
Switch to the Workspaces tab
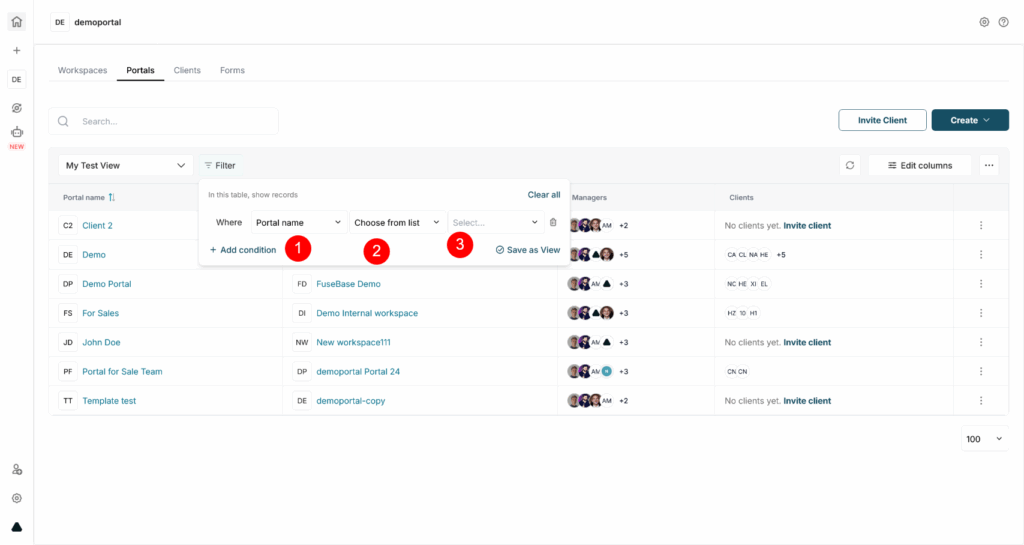pos(82,70)
